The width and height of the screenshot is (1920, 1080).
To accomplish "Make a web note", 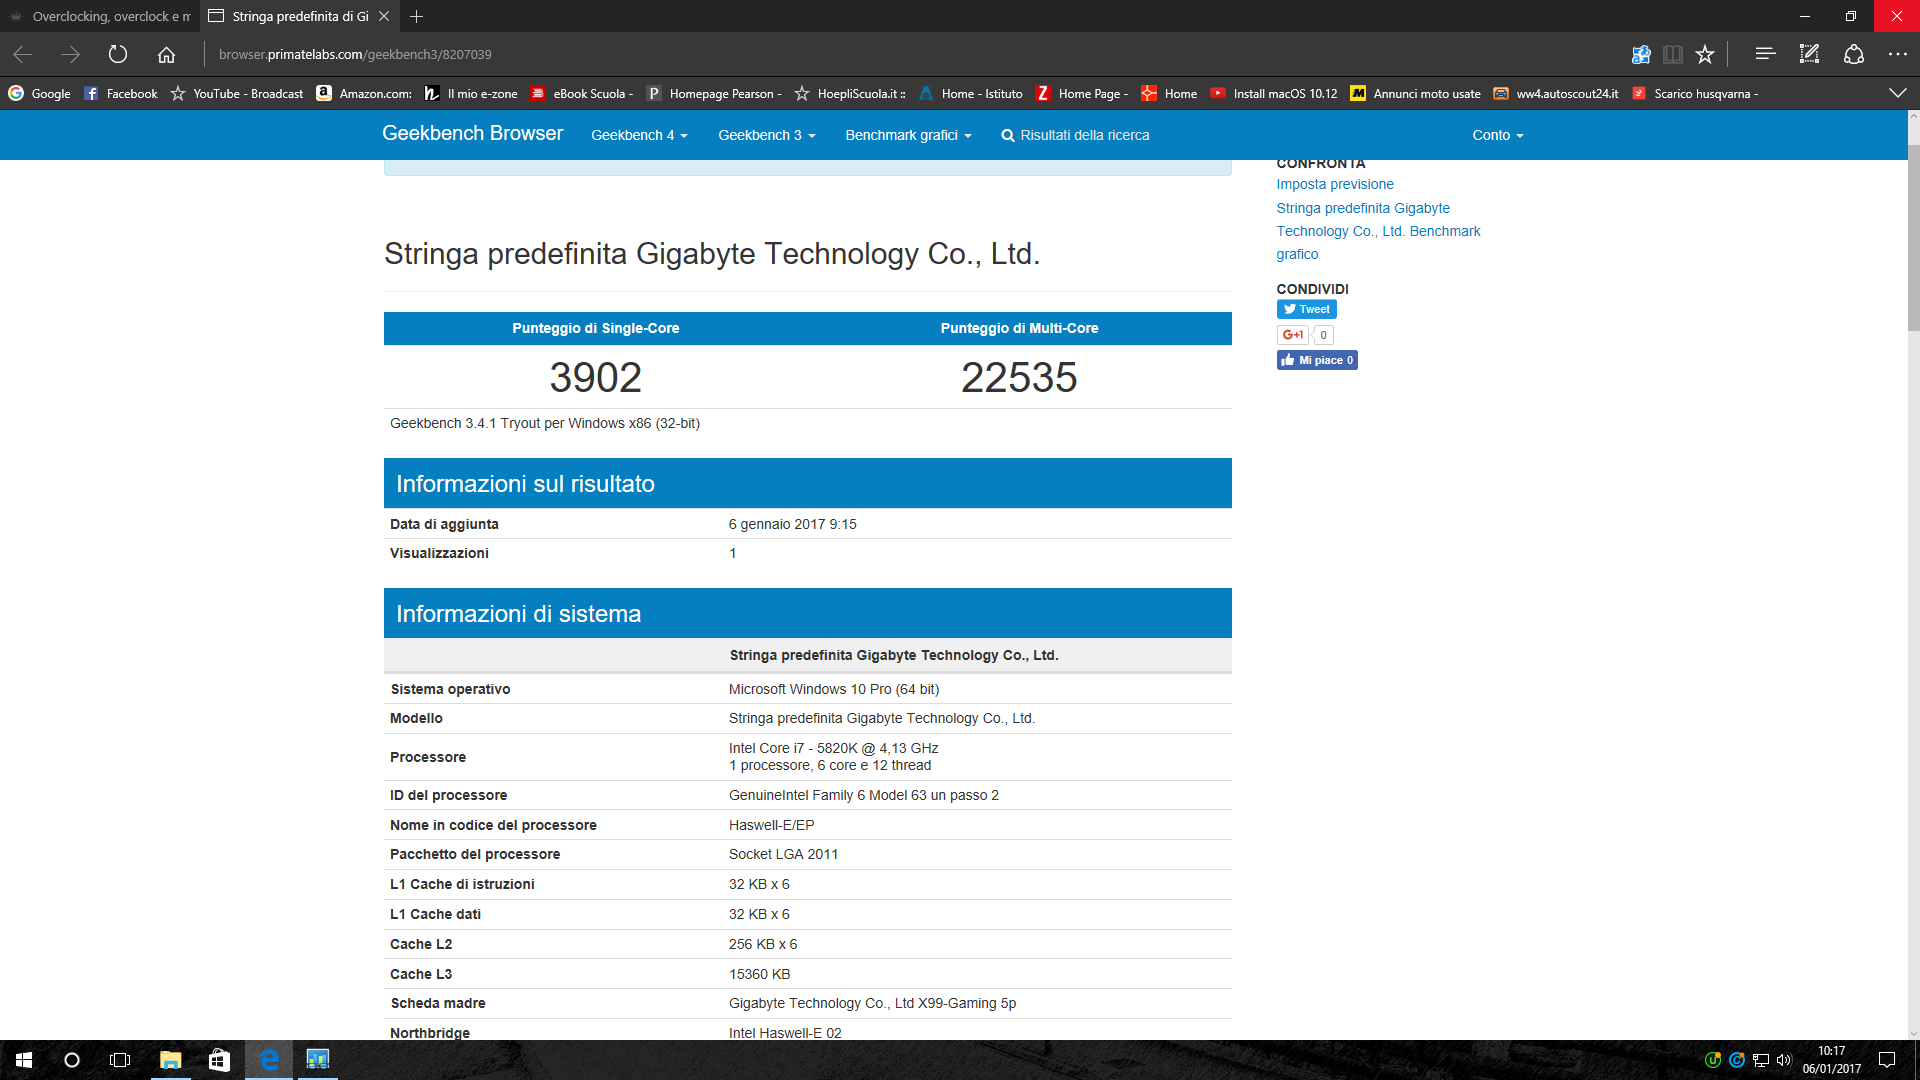I will 1809,55.
